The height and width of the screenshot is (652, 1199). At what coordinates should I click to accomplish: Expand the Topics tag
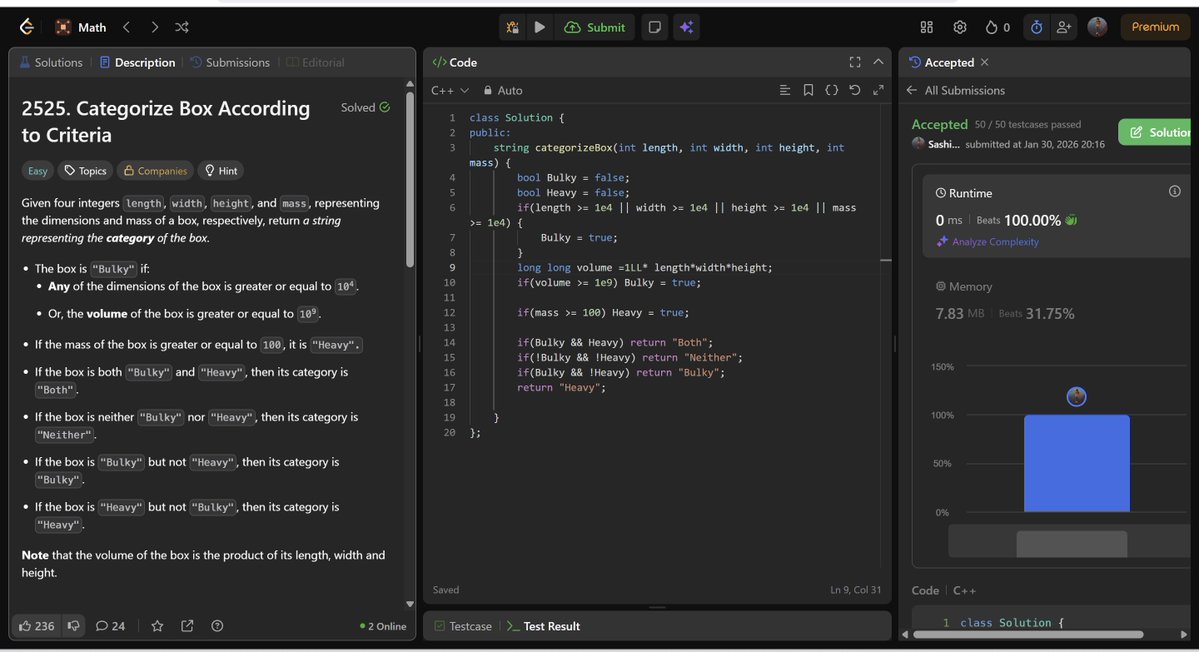click(86, 171)
